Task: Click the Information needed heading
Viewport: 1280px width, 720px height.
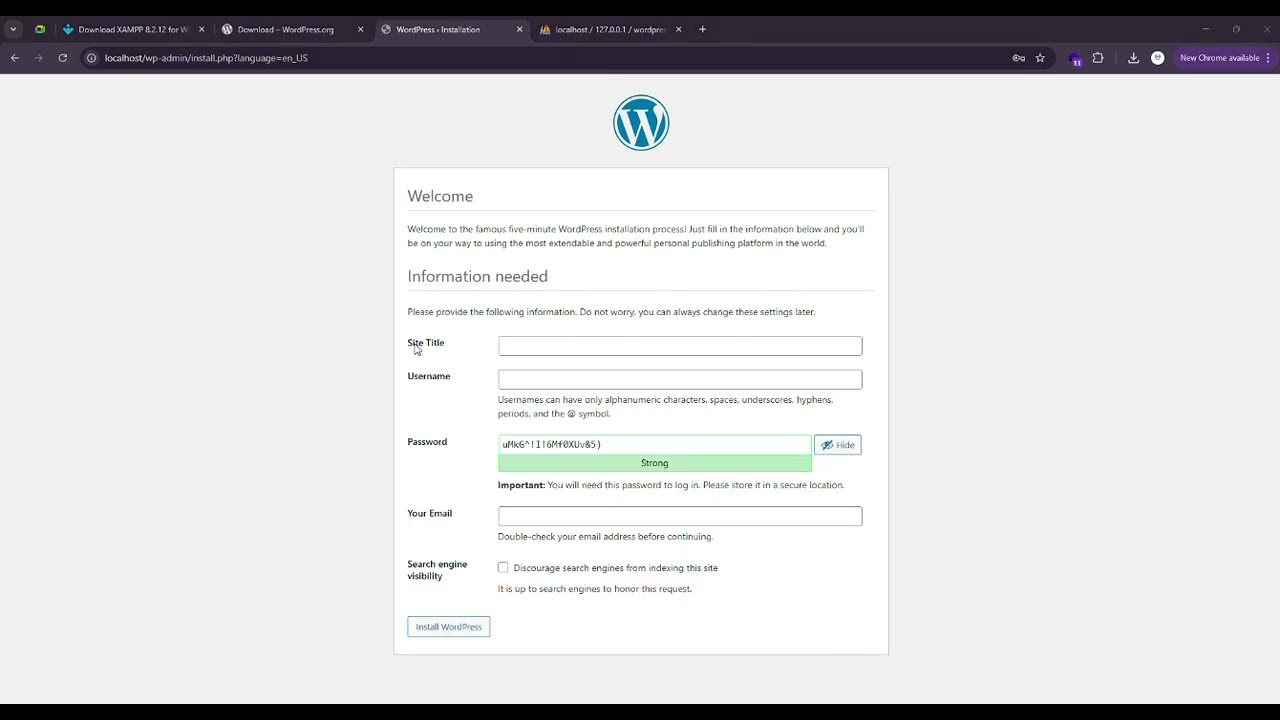Action: pyautogui.click(x=478, y=277)
